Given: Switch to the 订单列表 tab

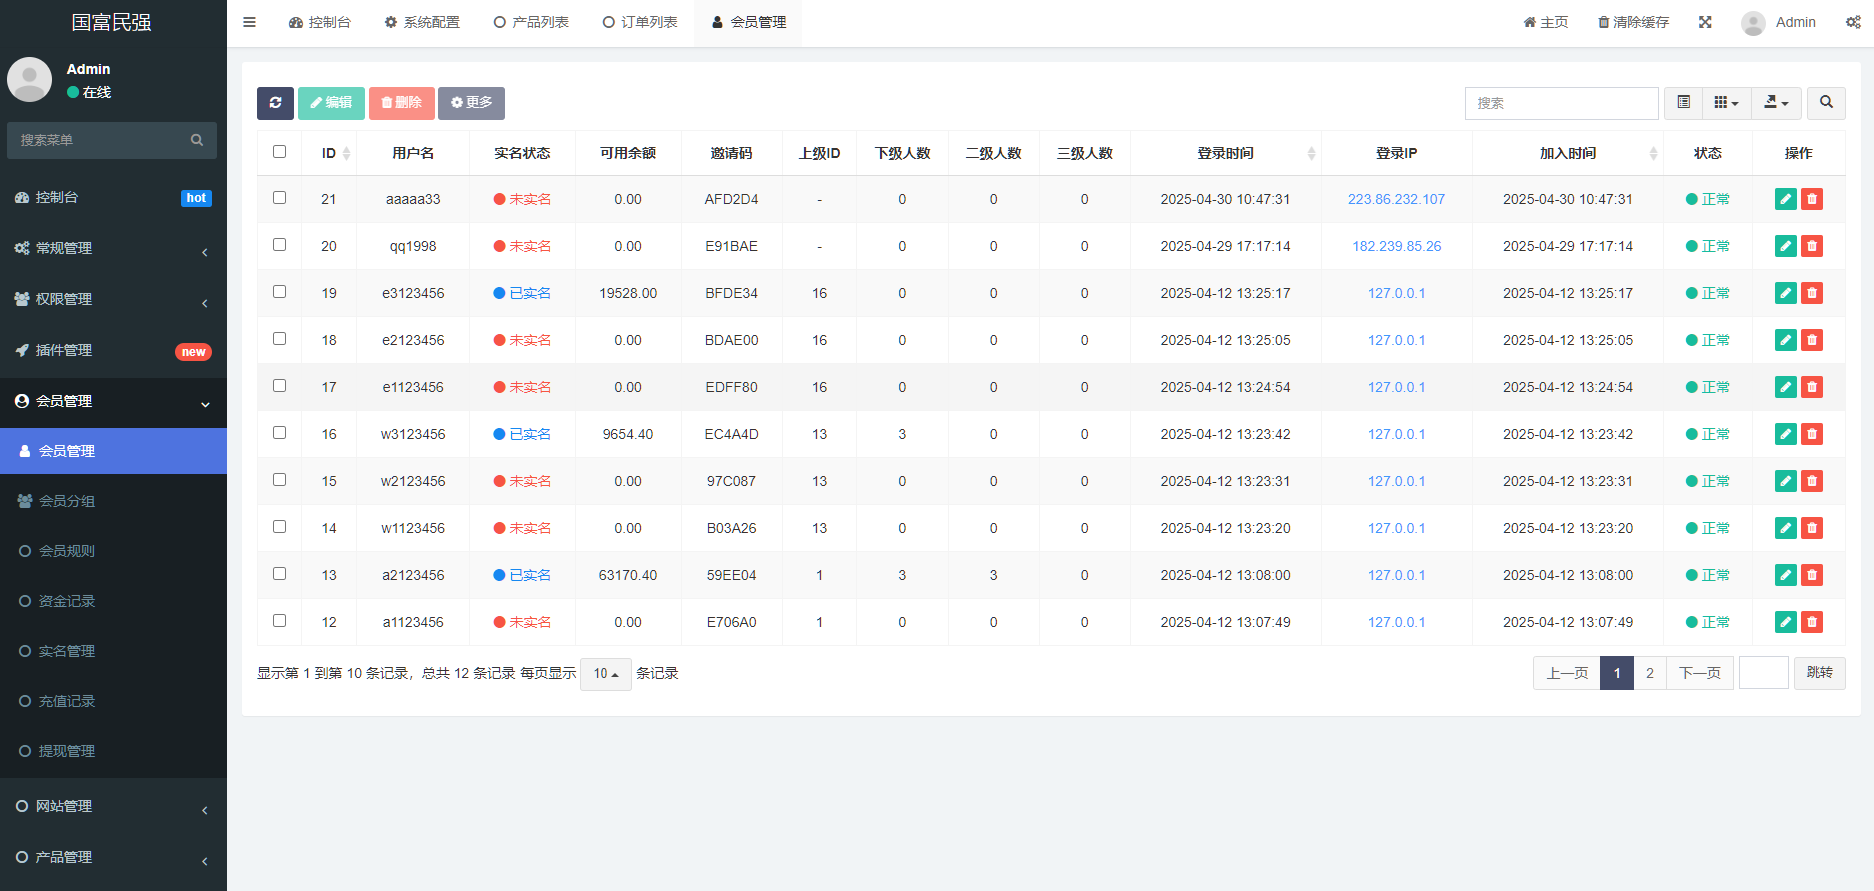Looking at the screenshot, I should pyautogui.click(x=640, y=22).
